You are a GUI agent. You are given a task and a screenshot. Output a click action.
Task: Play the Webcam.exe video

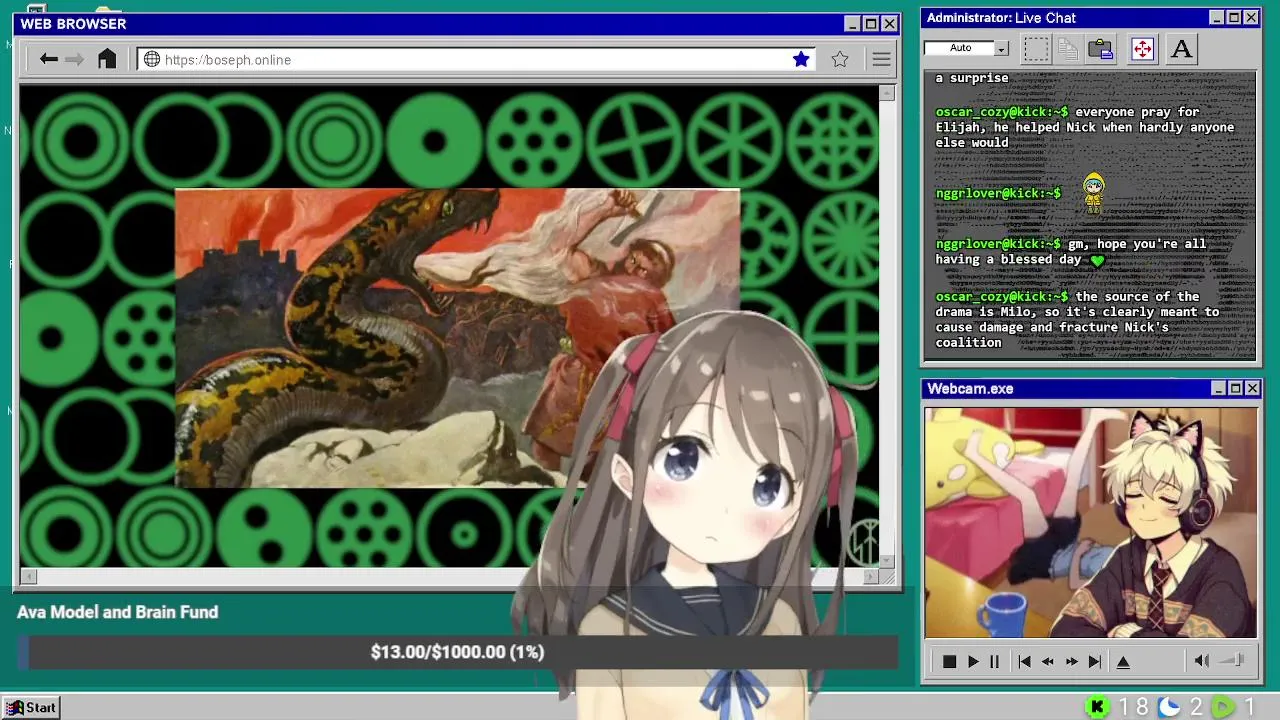(x=973, y=662)
